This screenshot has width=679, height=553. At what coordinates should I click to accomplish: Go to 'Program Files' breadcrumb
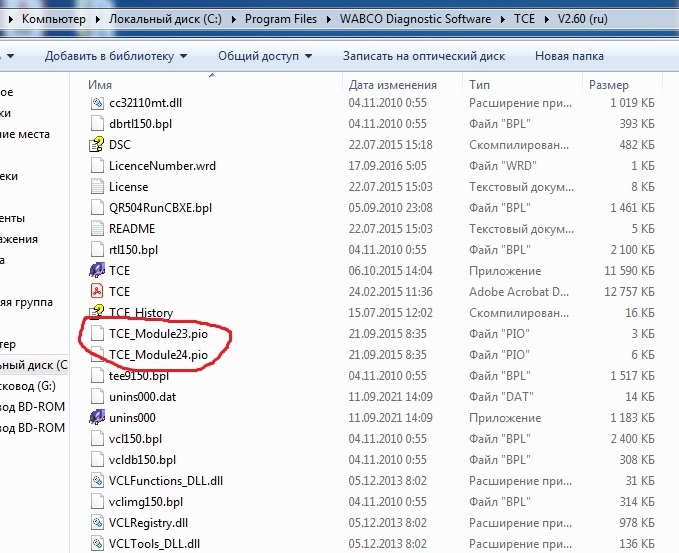click(281, 19)
